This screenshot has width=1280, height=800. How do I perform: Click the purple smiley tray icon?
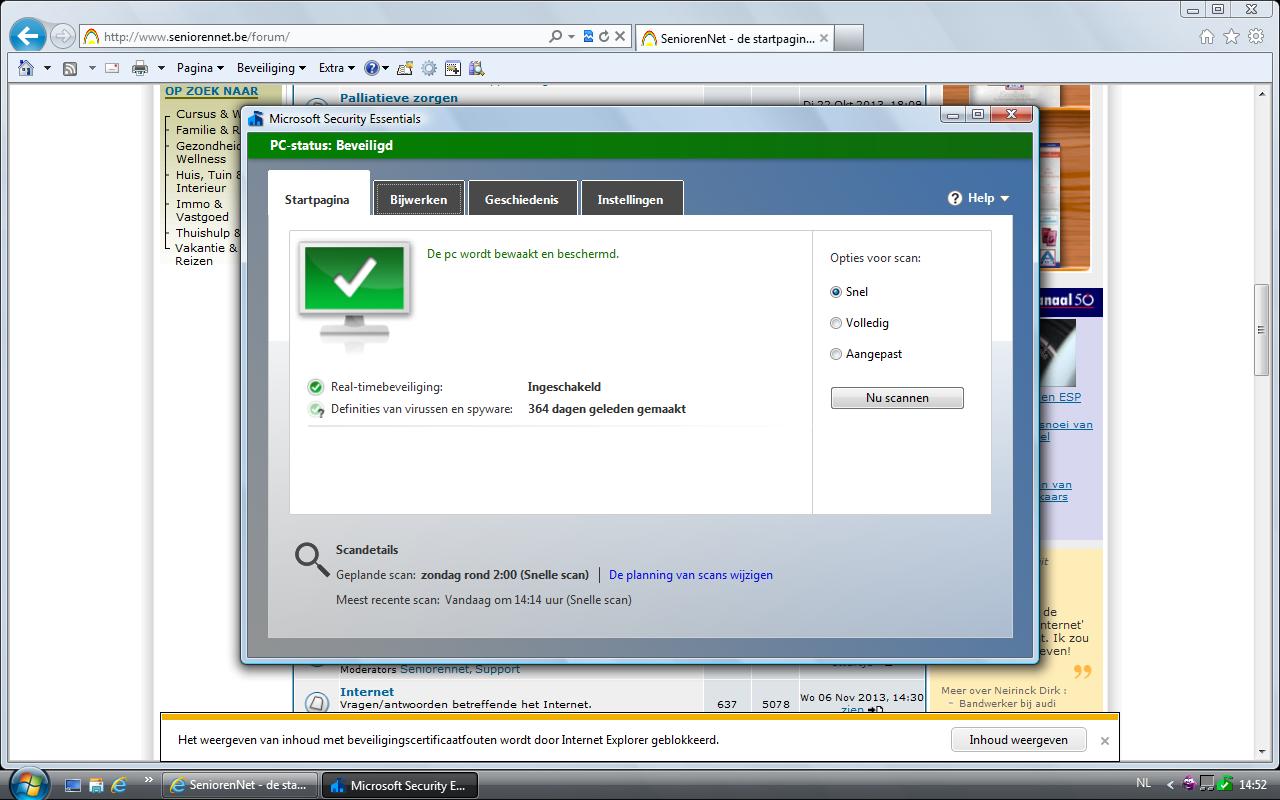pos(1189,784)
